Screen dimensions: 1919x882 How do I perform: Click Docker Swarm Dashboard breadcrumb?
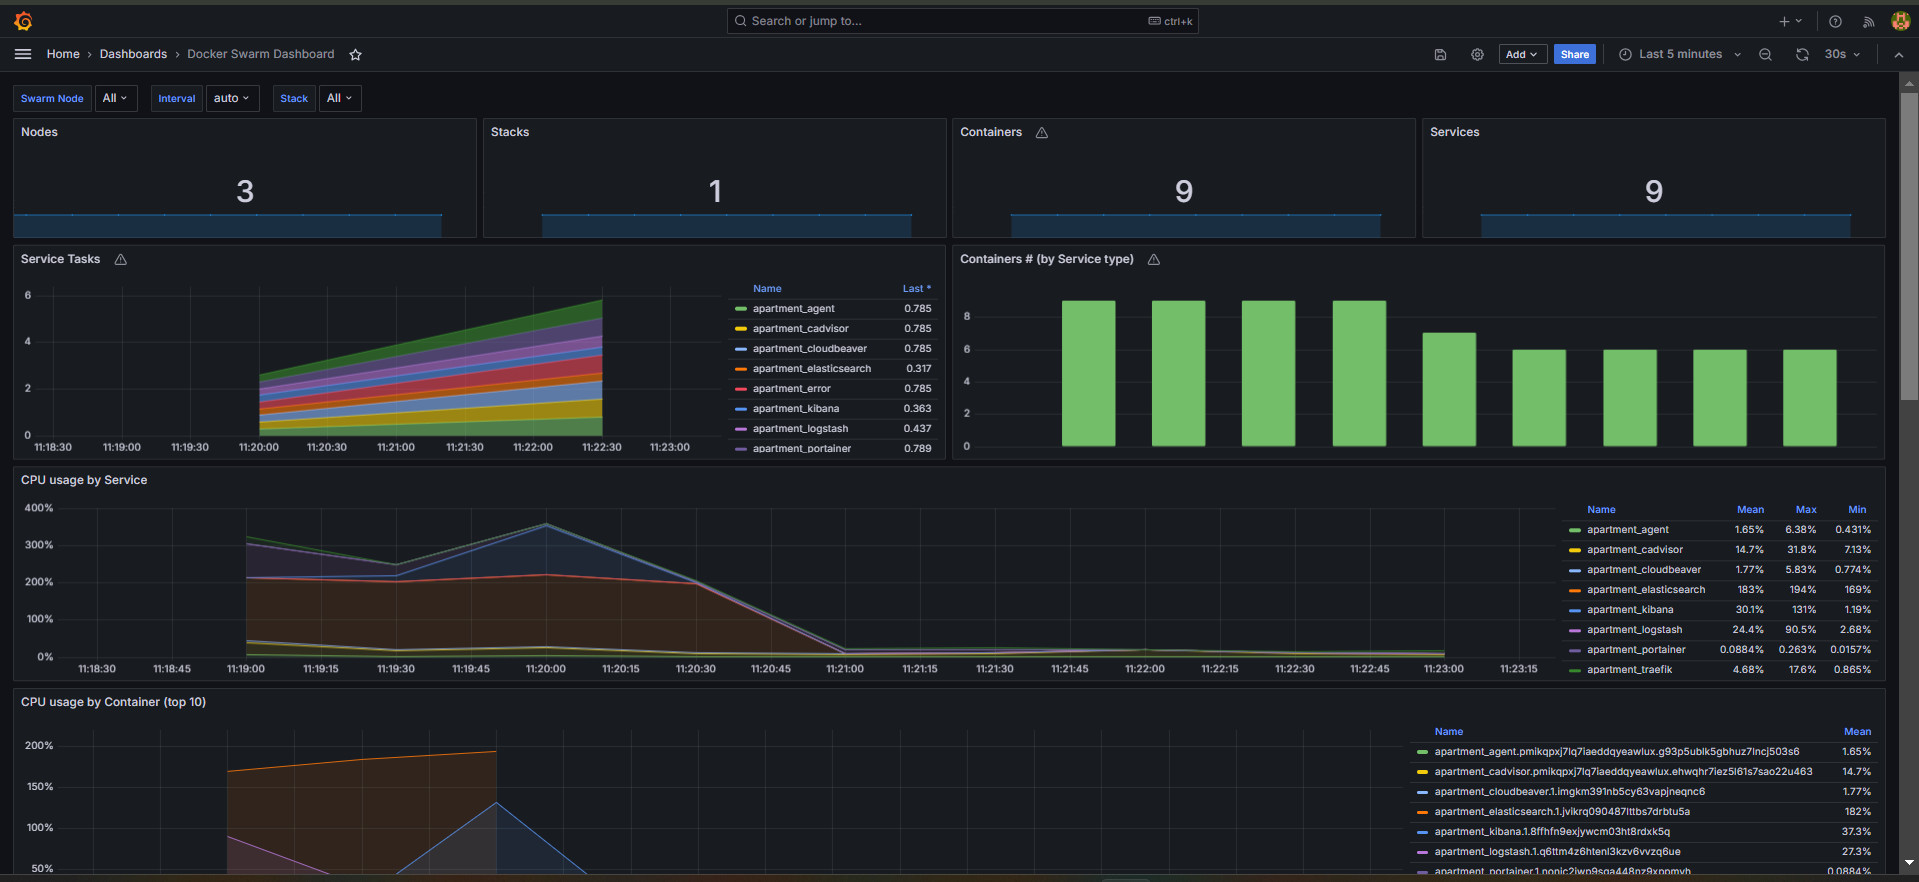[261, 54]
